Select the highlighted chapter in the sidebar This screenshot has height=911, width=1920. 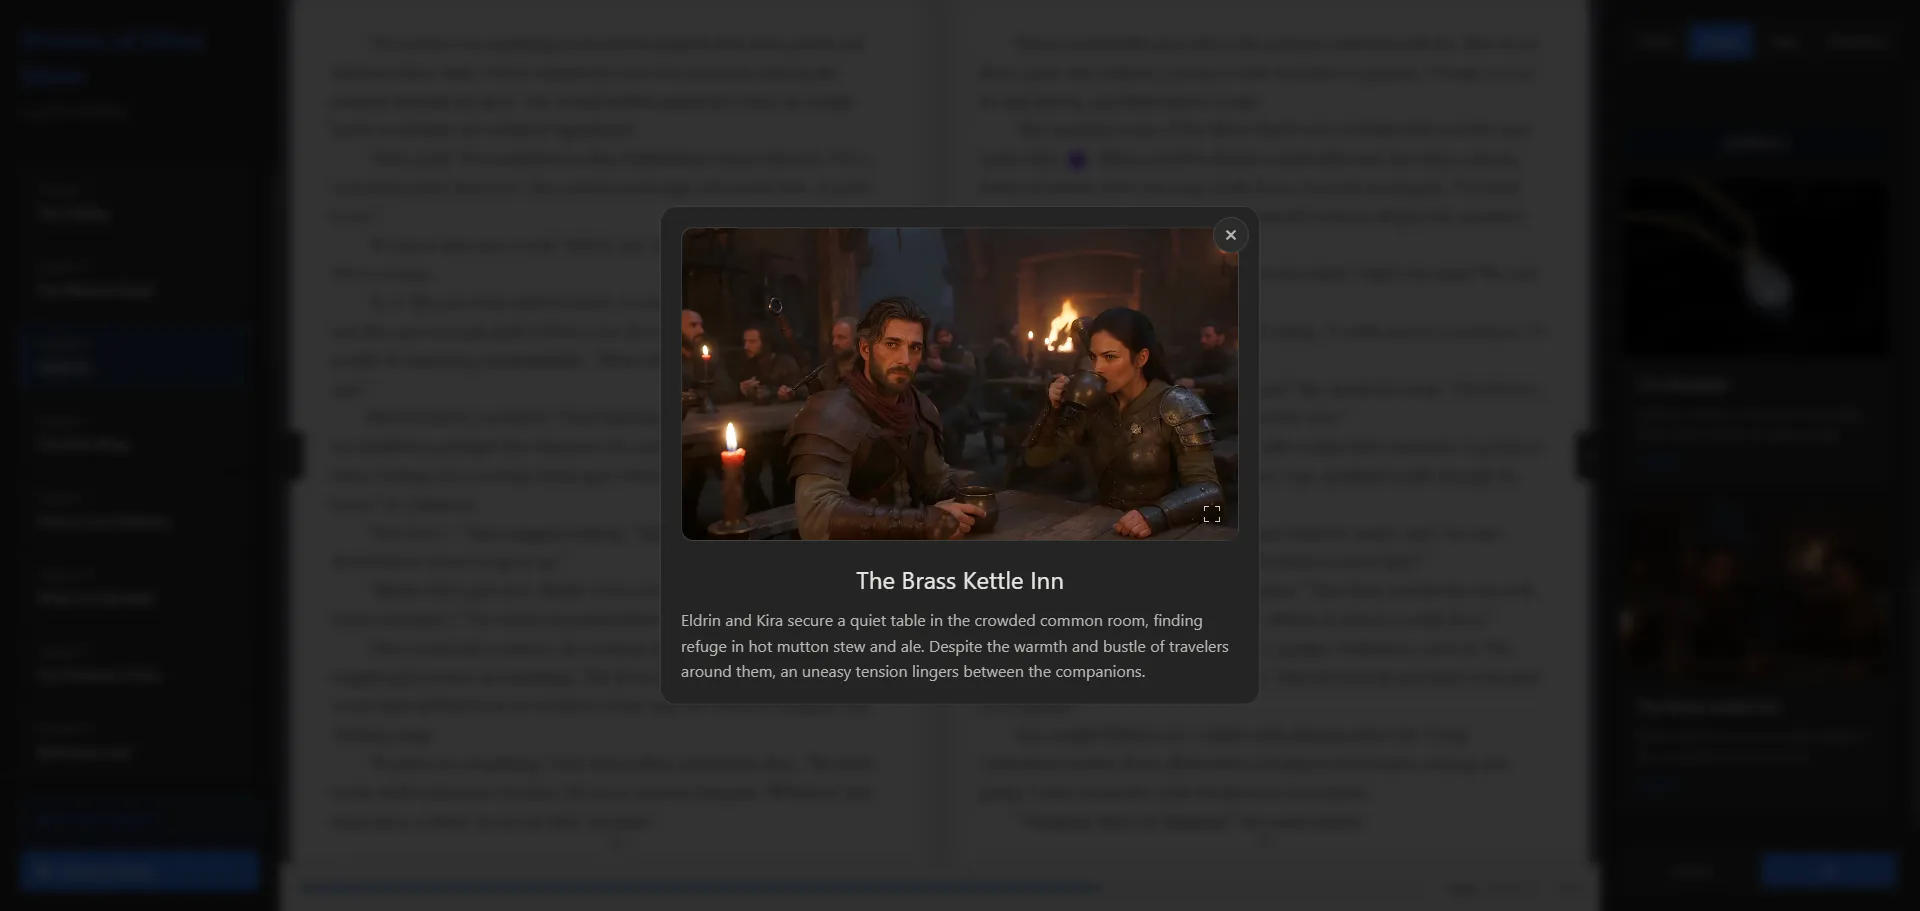130,356
